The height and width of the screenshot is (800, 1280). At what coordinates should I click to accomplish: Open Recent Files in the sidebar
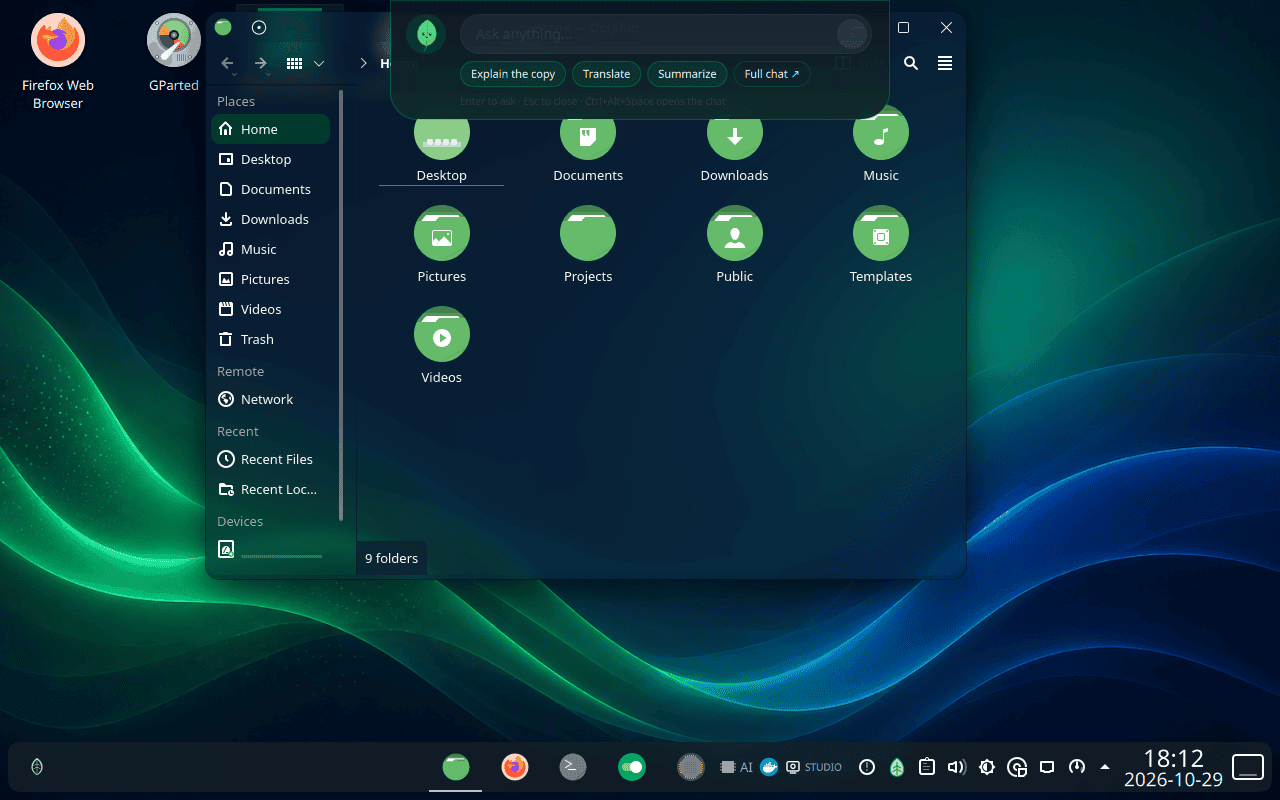(271, 459)
